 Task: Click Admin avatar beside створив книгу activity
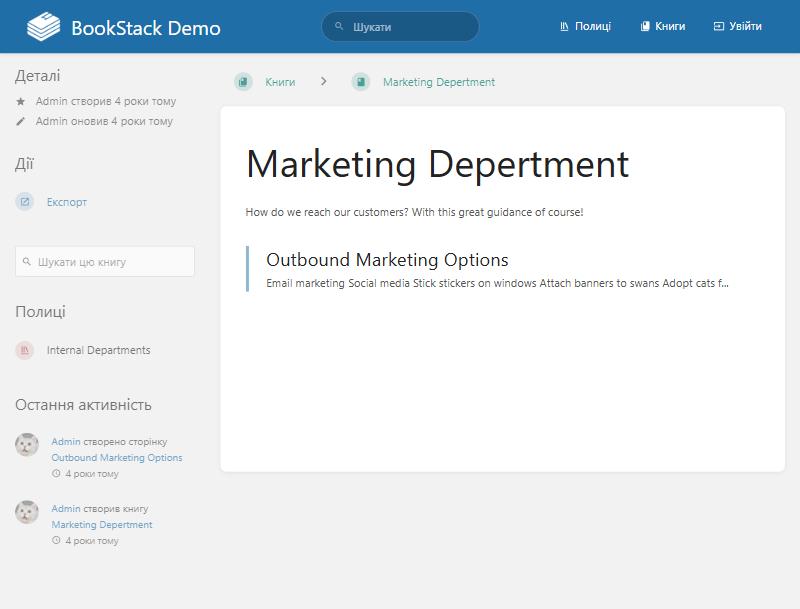coord(27,512)
